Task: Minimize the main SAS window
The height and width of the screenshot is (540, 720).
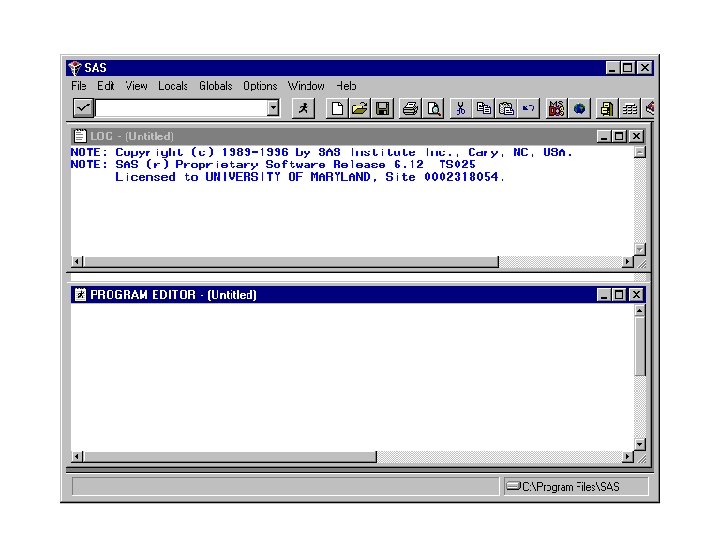Action: (611, 68)
